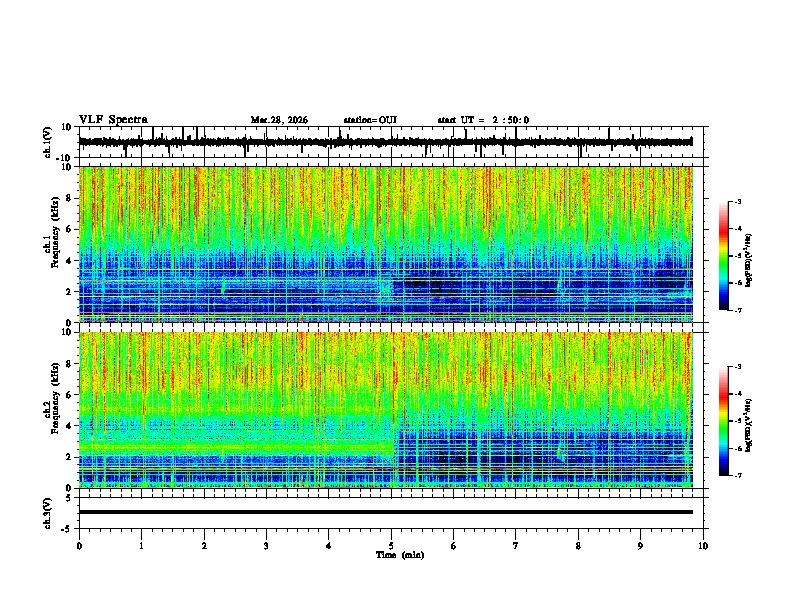Click the ch.1 spectrogram color bar
The height and width of the screenshot is (612, 792).
pyautogui.click(x=723, y=255)
